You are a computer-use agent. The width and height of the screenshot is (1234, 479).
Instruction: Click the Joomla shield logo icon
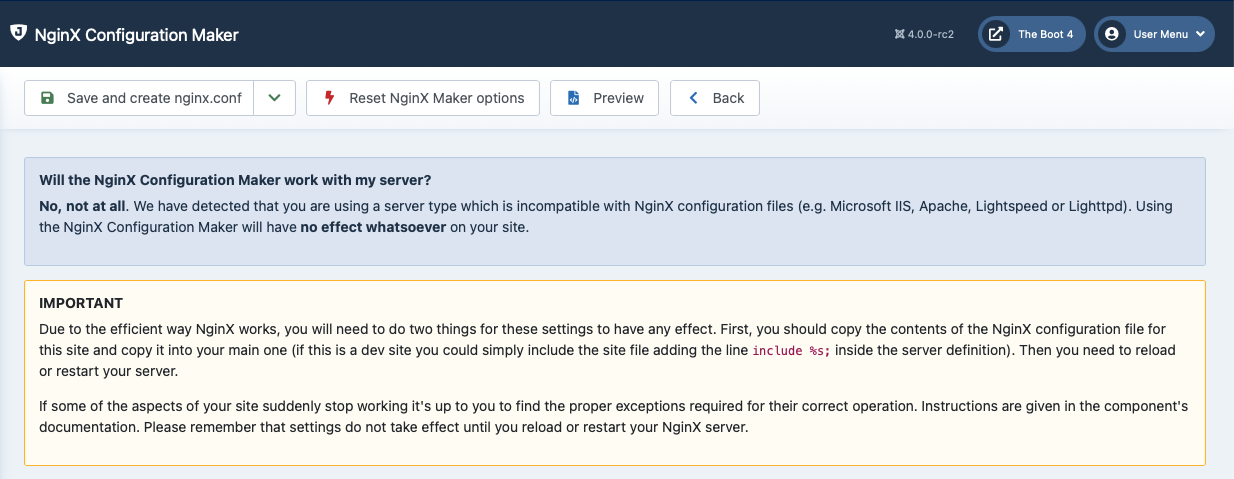18,33
